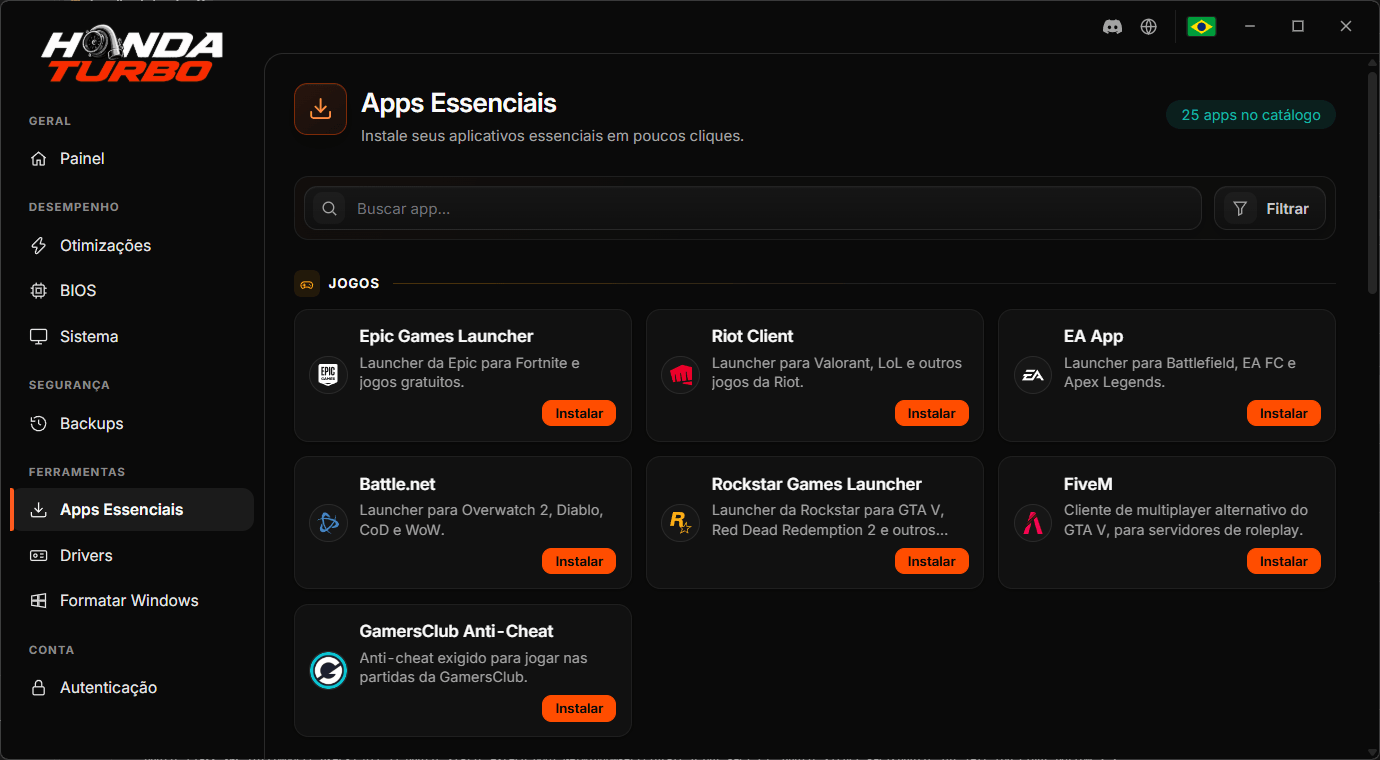The height and width of the screenshot is (760, 1380).
Task: Open the BIOS section
Action: click(132, 291)
